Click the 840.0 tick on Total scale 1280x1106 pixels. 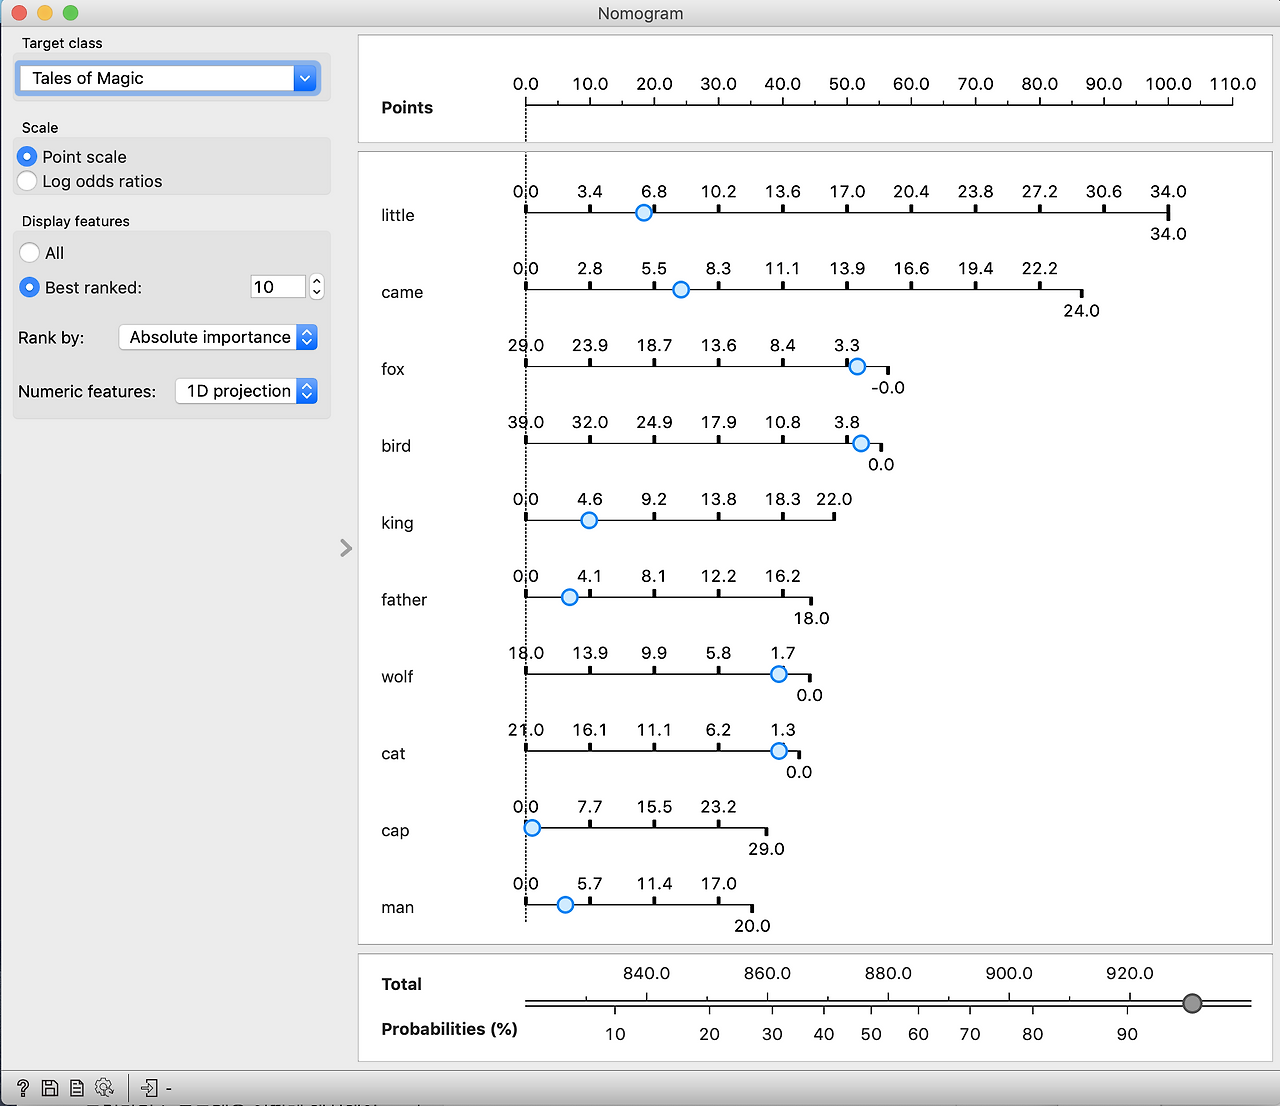point(646,973)
